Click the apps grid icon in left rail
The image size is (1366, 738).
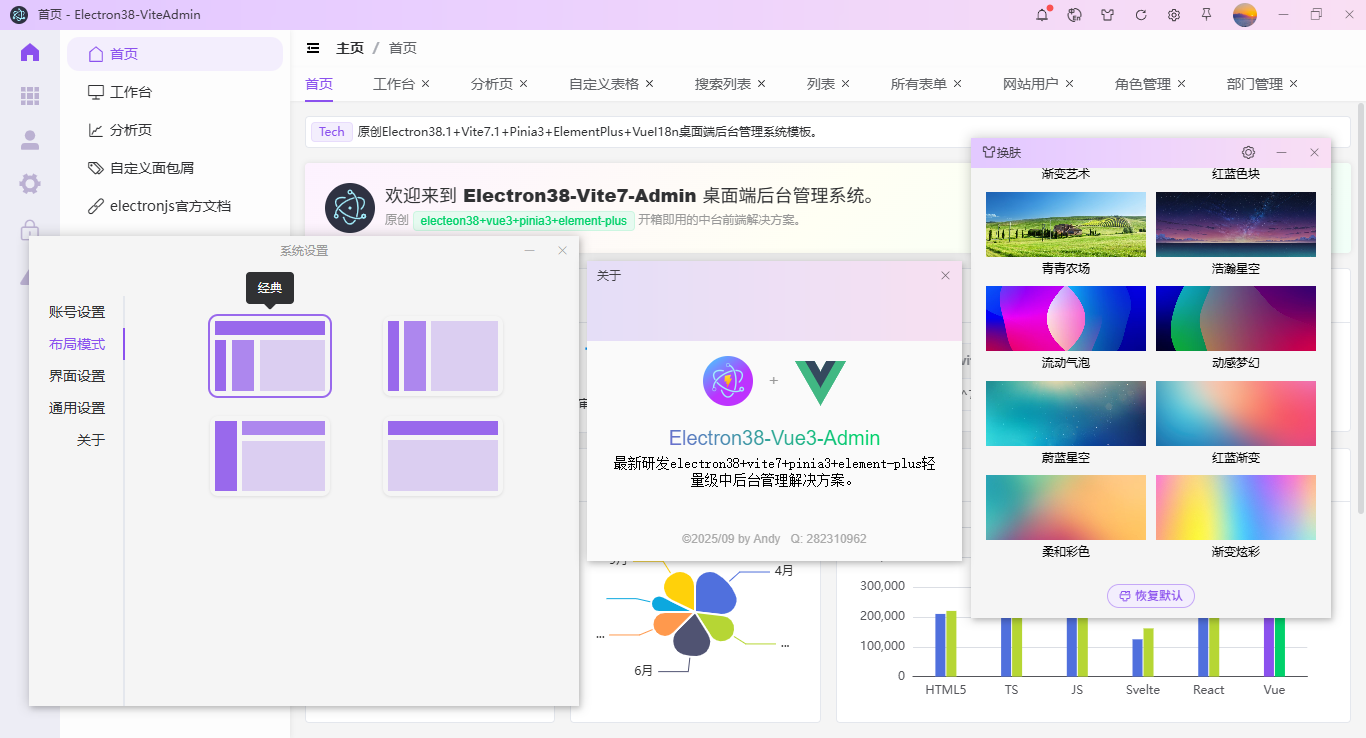29,96
